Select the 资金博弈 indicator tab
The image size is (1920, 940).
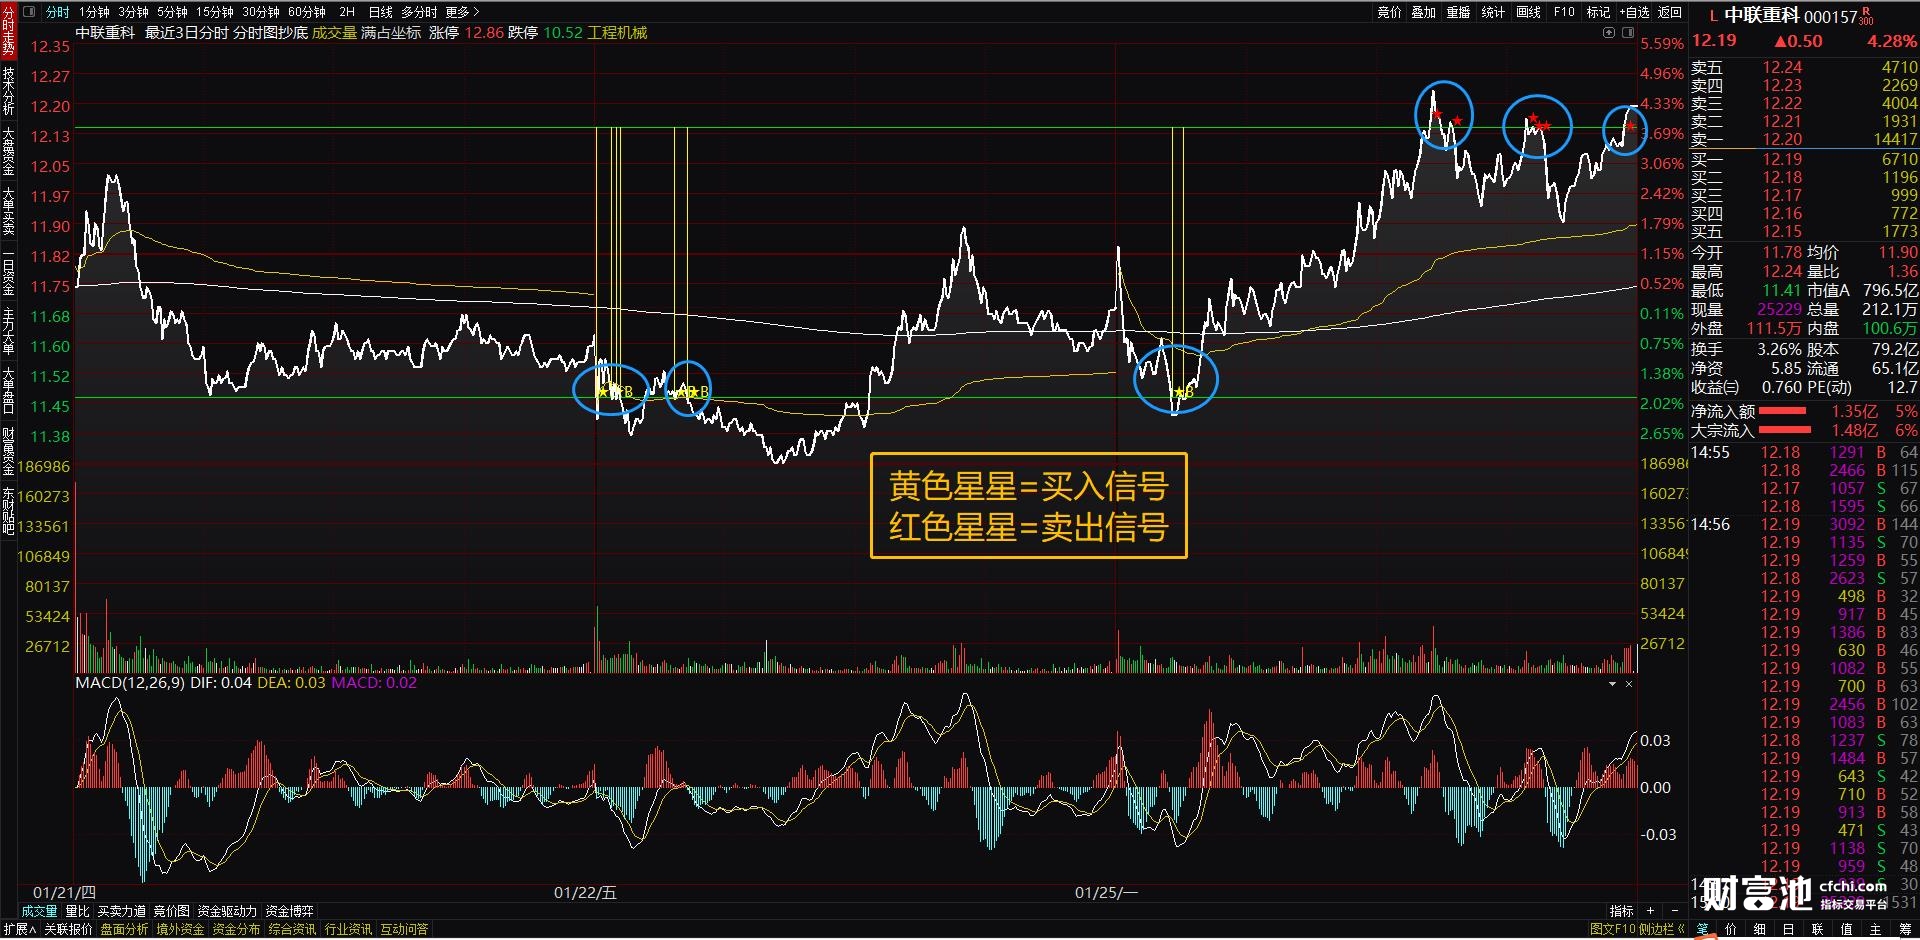click(289, 911)
